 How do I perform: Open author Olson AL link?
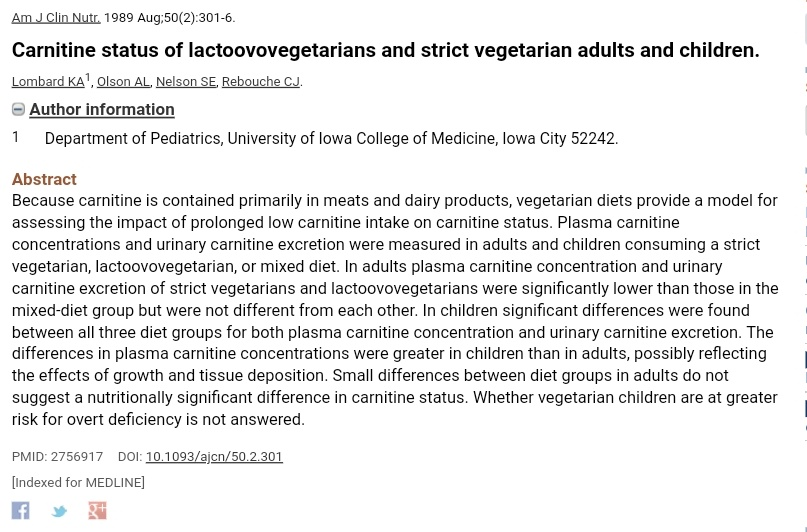[122, 81]
